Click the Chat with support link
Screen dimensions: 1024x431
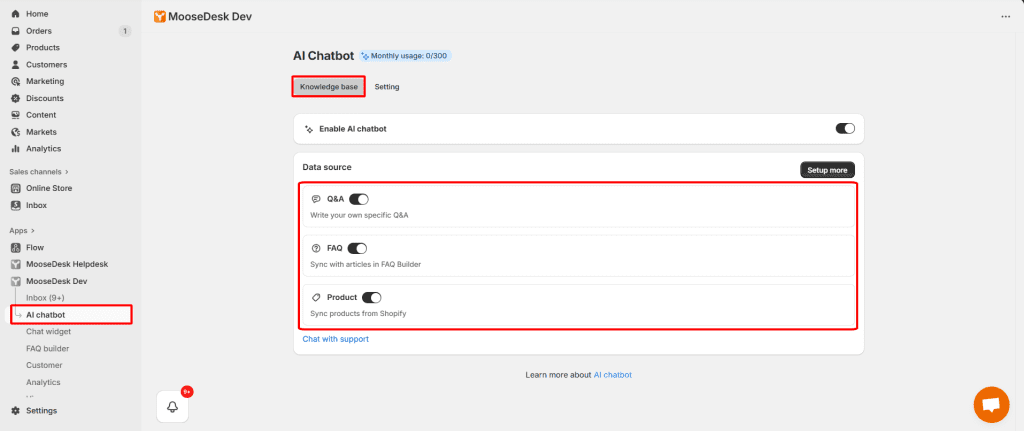[336, 339]
